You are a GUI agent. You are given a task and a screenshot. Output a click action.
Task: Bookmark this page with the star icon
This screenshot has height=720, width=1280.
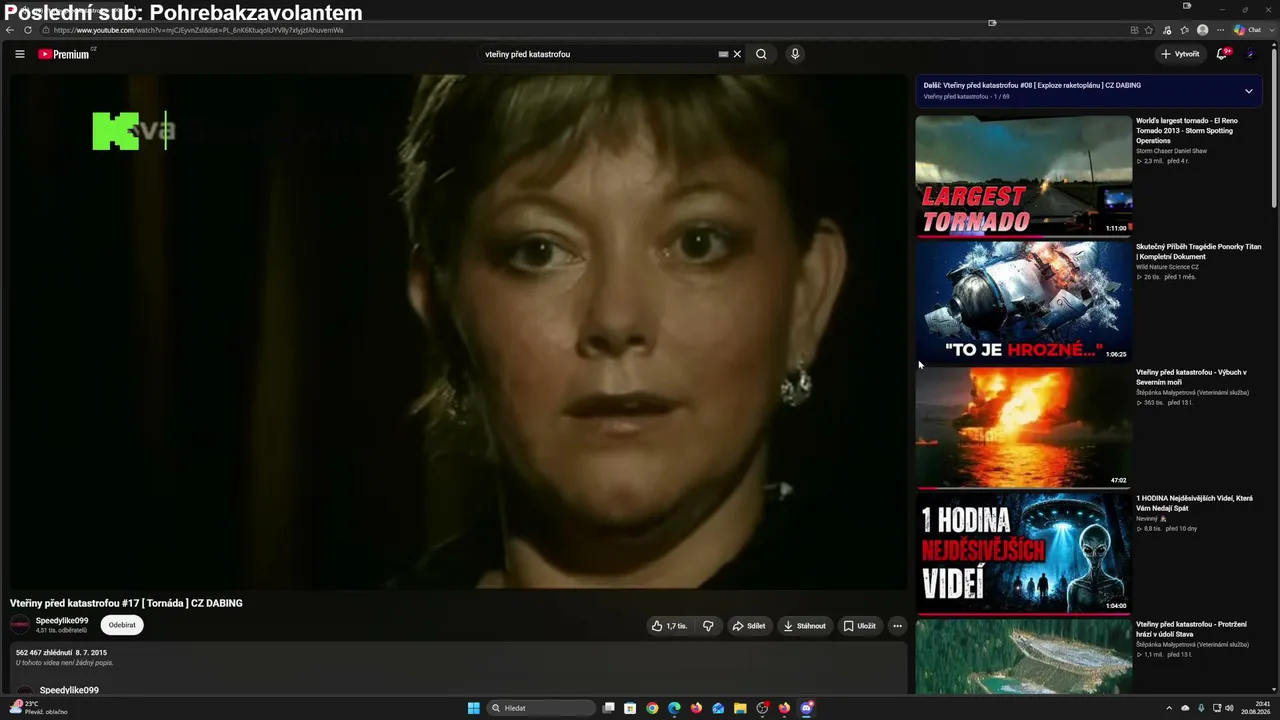point(1148,30)
